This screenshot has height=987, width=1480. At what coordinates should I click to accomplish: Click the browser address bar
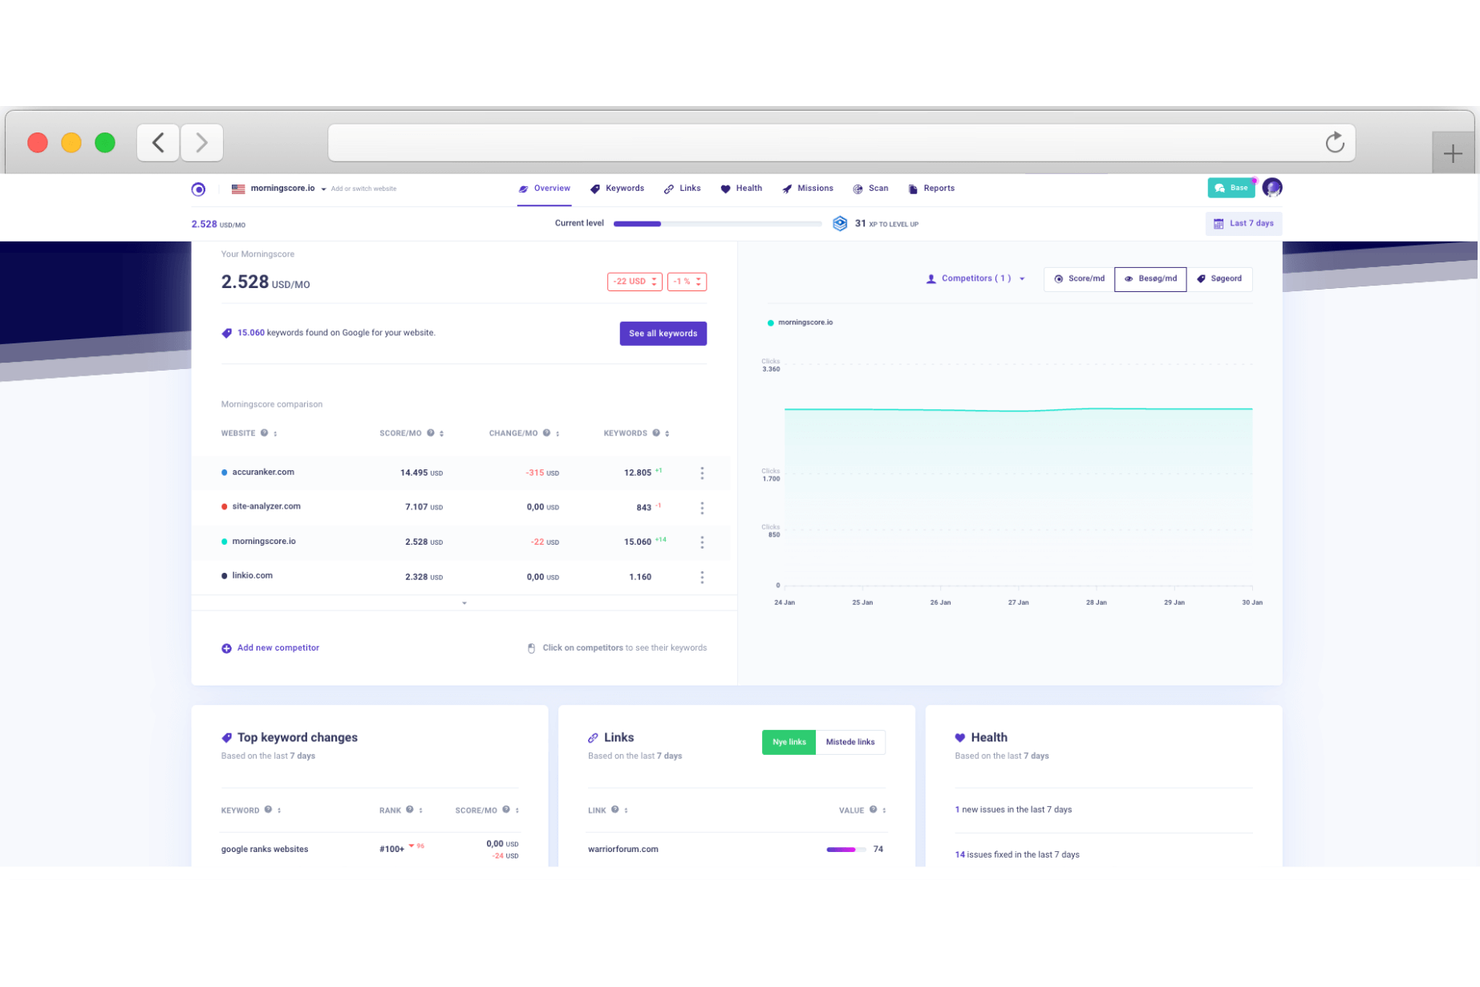(x=840, y=142)
